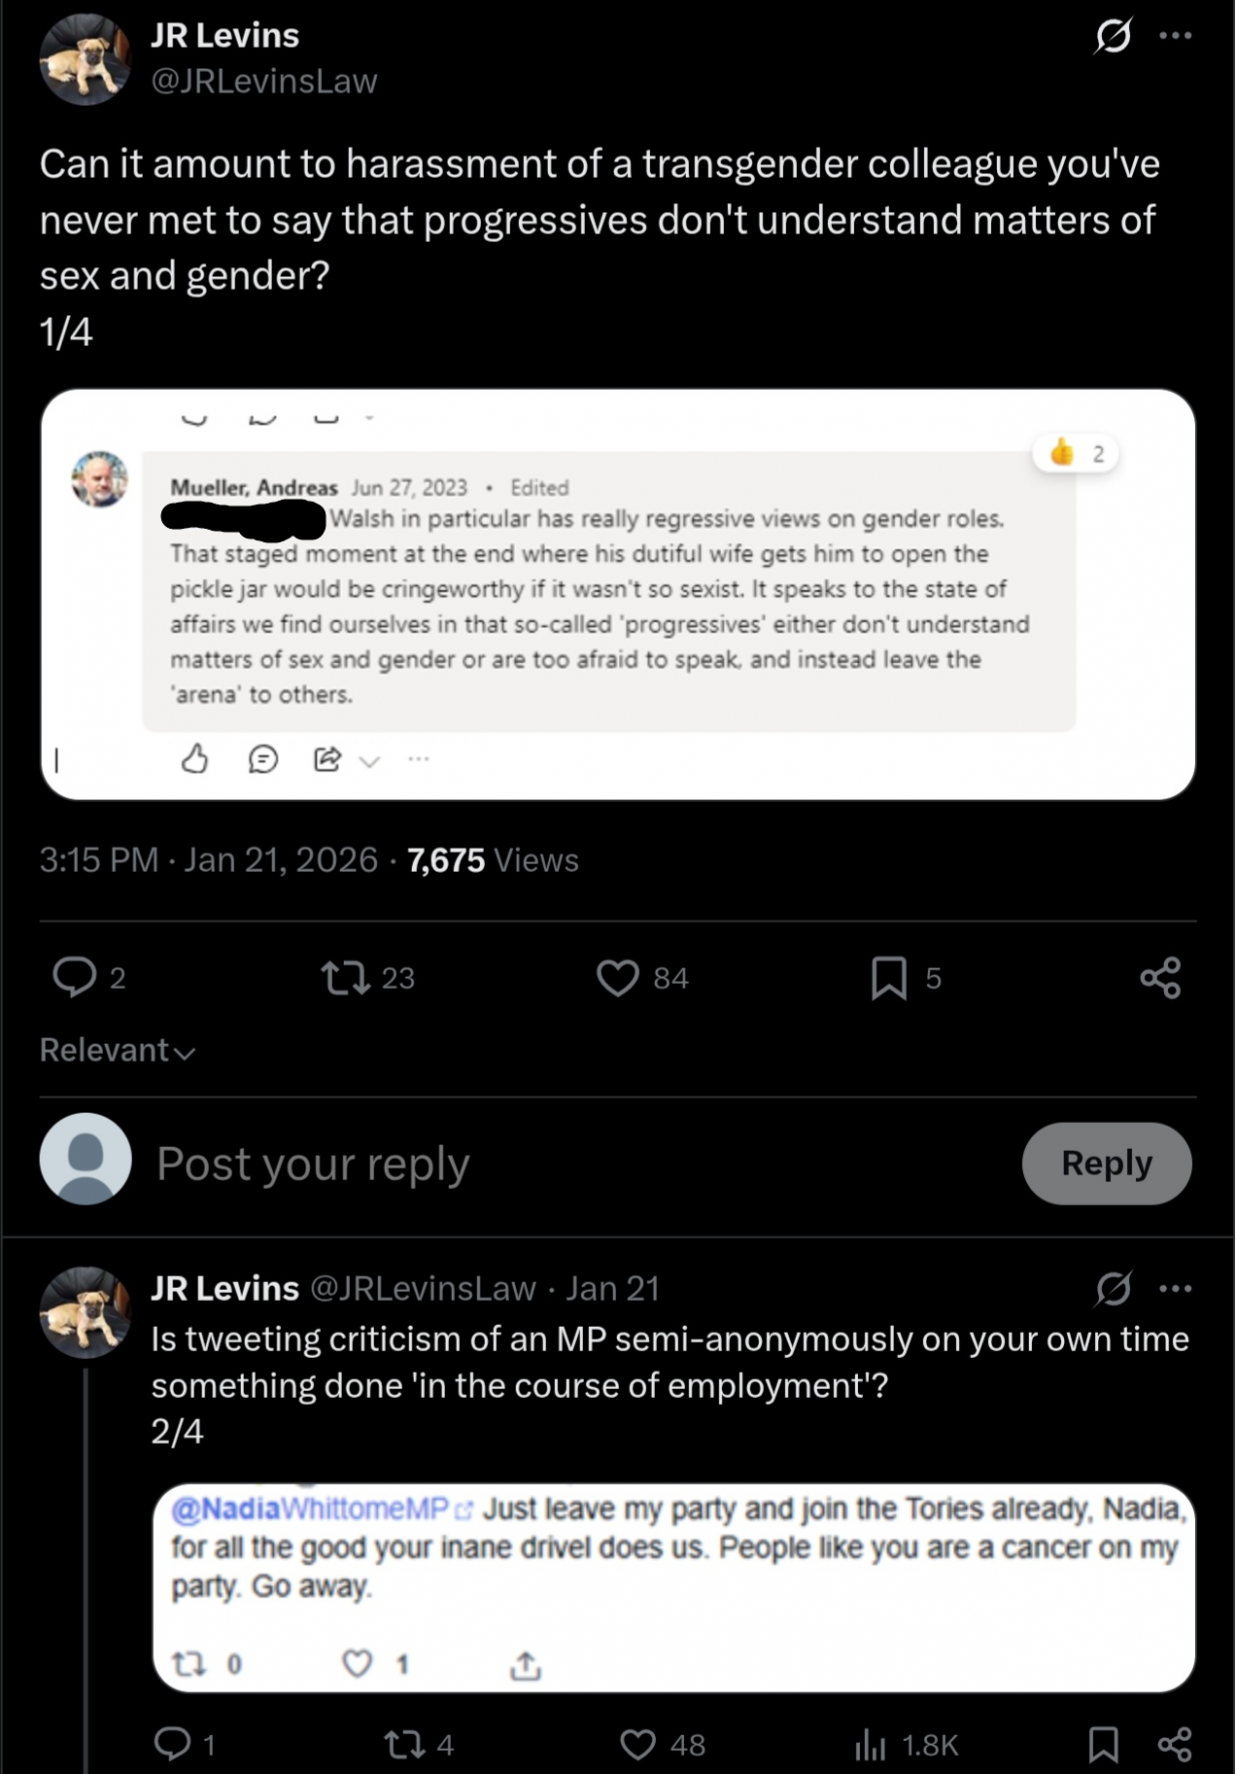
Task: Open JR Levins profile picture at top
Action: click(85, 60)
